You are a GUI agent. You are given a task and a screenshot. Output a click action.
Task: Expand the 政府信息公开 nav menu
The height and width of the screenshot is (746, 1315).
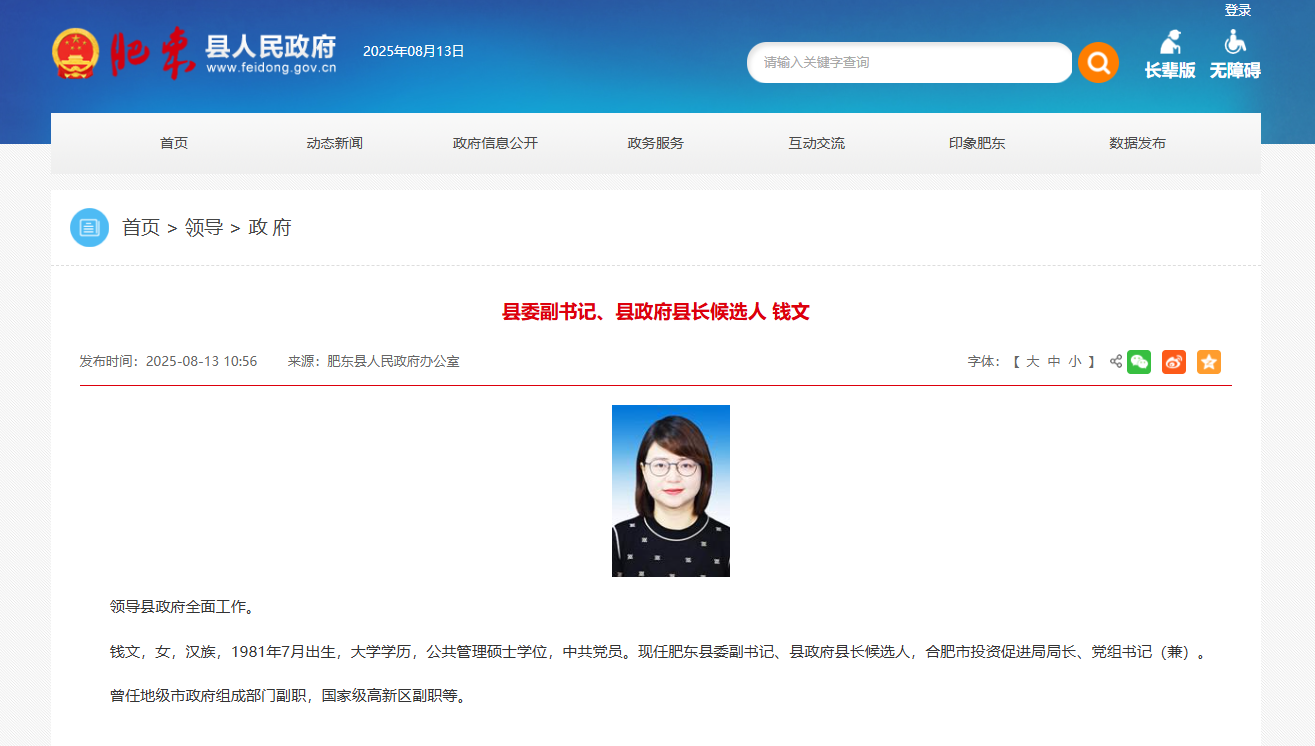(495, 143)
